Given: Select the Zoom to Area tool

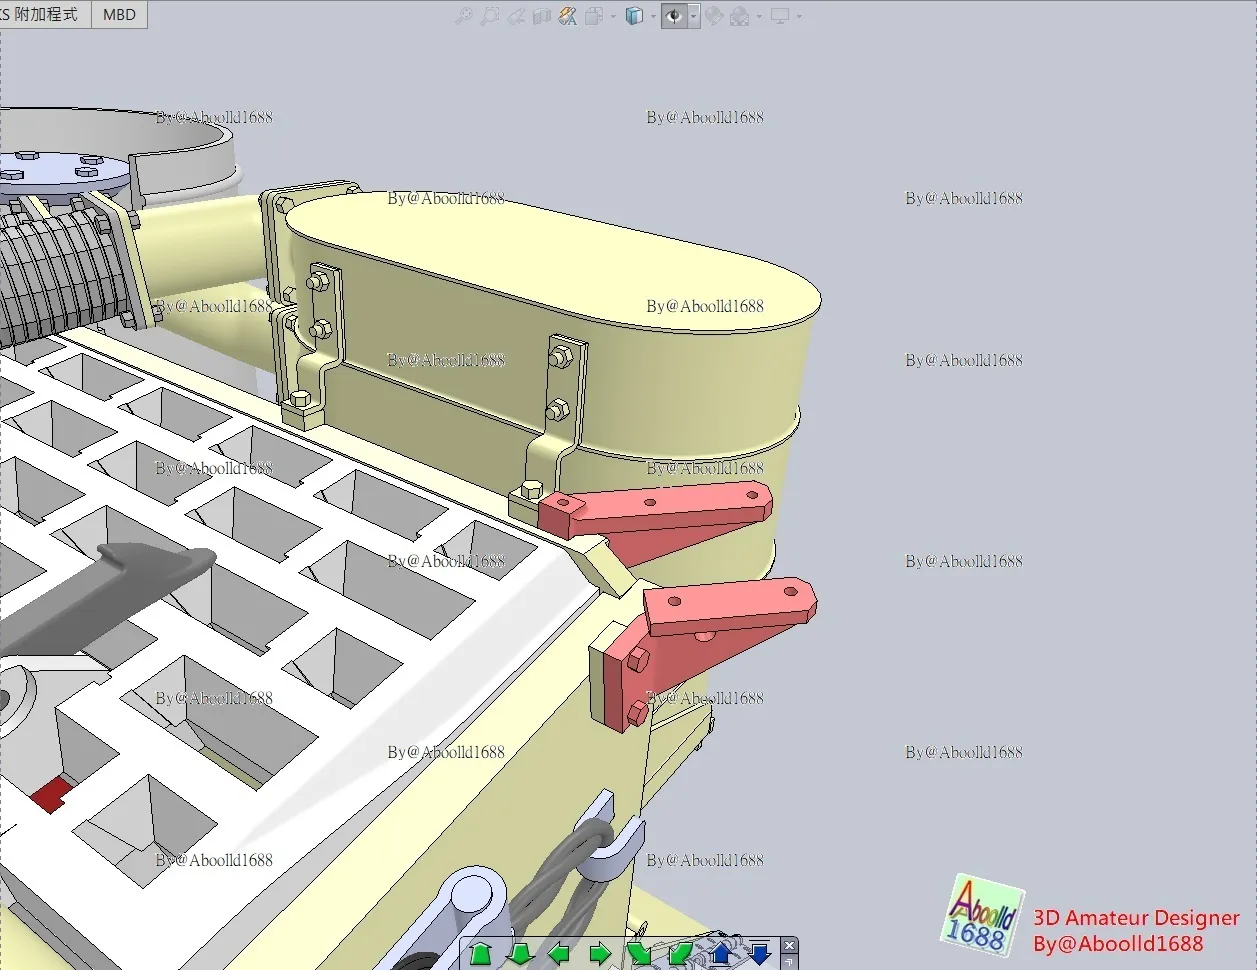Looking at the screenshot, I should click(x=489, y=16).
